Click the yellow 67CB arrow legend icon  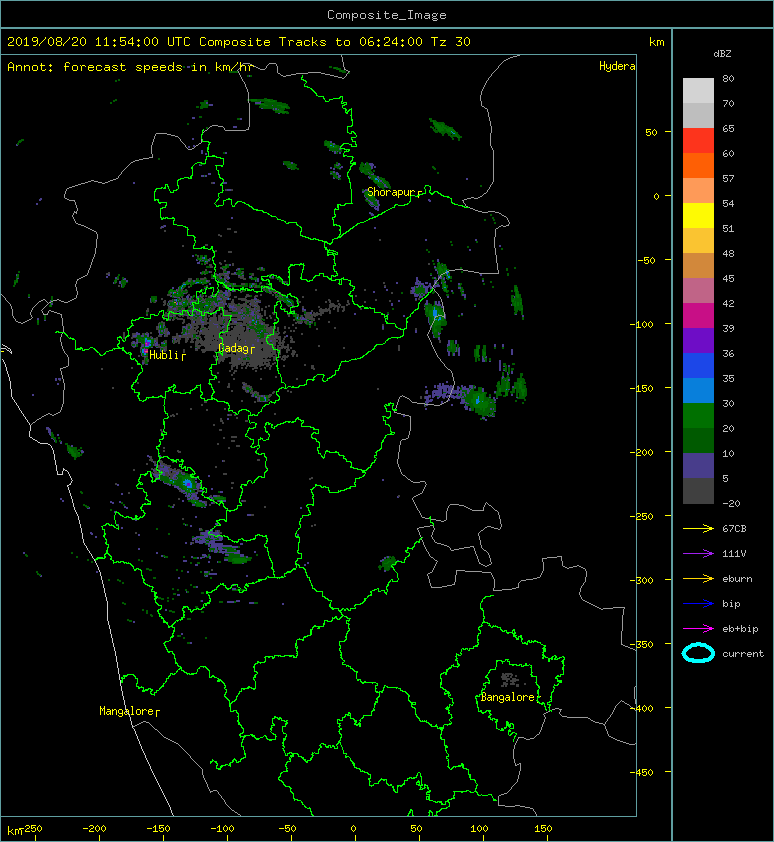[x=698, y=529]
